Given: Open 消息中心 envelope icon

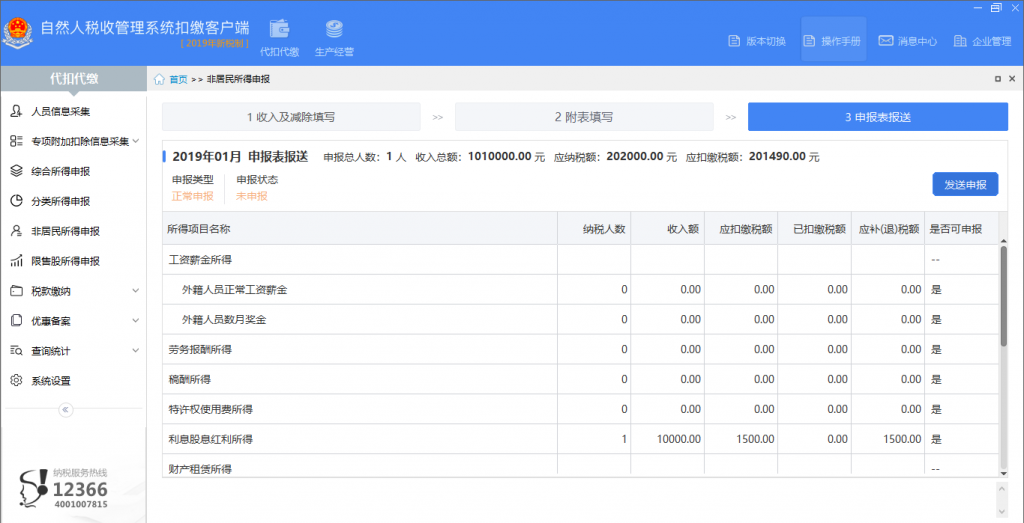Looking at the screenshot, I should (886, 40).
